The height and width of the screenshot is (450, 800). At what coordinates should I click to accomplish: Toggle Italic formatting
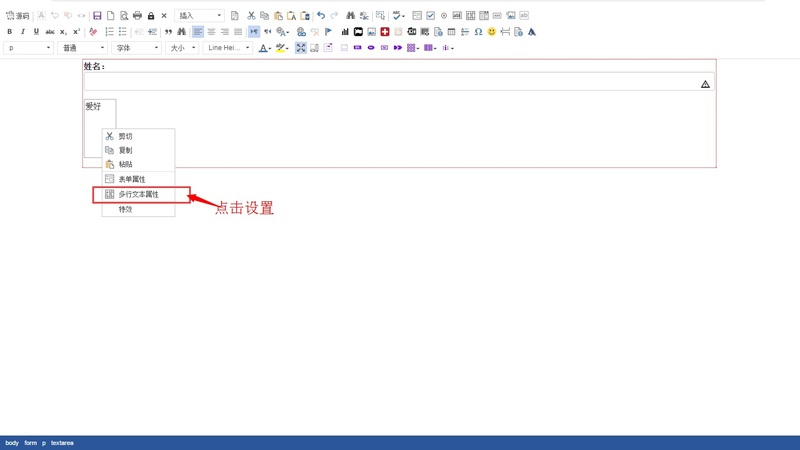coord(23,32)
